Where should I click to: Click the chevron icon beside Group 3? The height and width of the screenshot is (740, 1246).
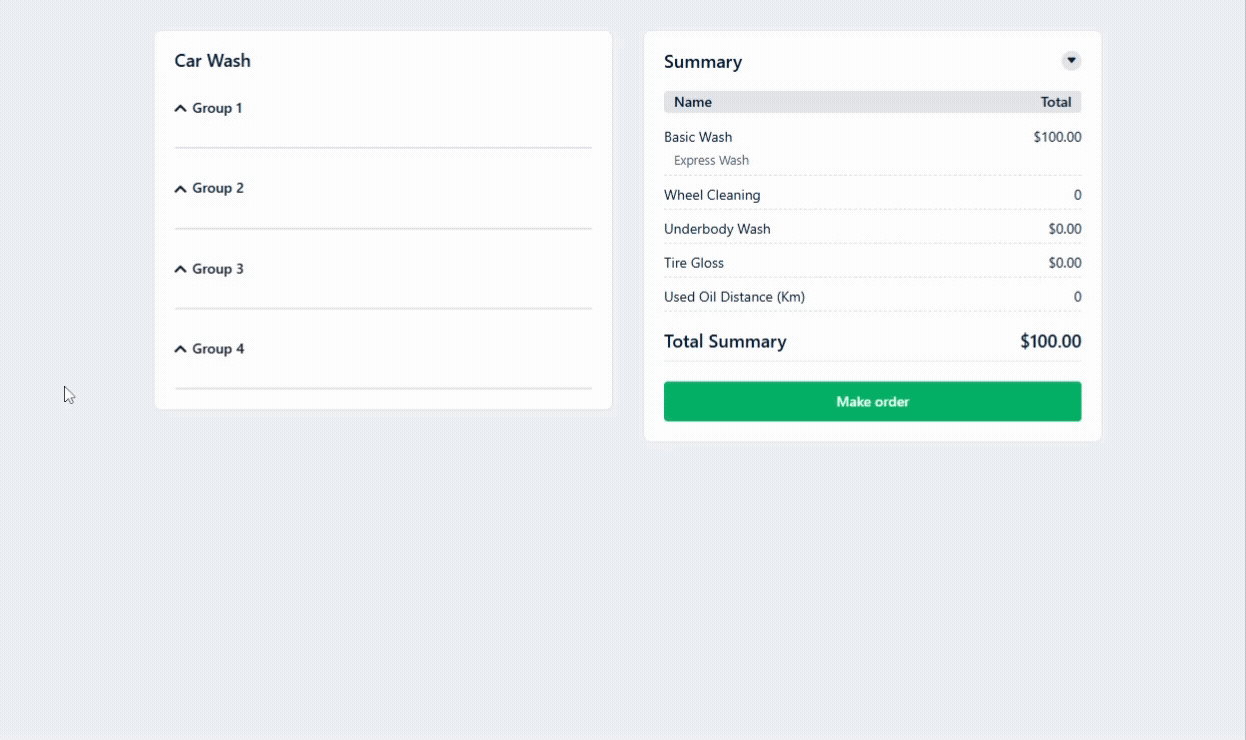(x=181, y=269)
